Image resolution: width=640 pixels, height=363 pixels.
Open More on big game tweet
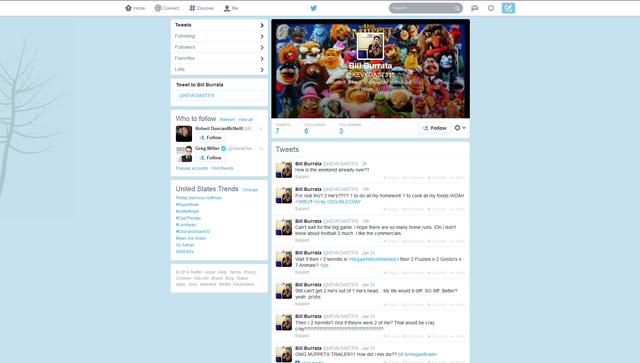coord(458,241)
